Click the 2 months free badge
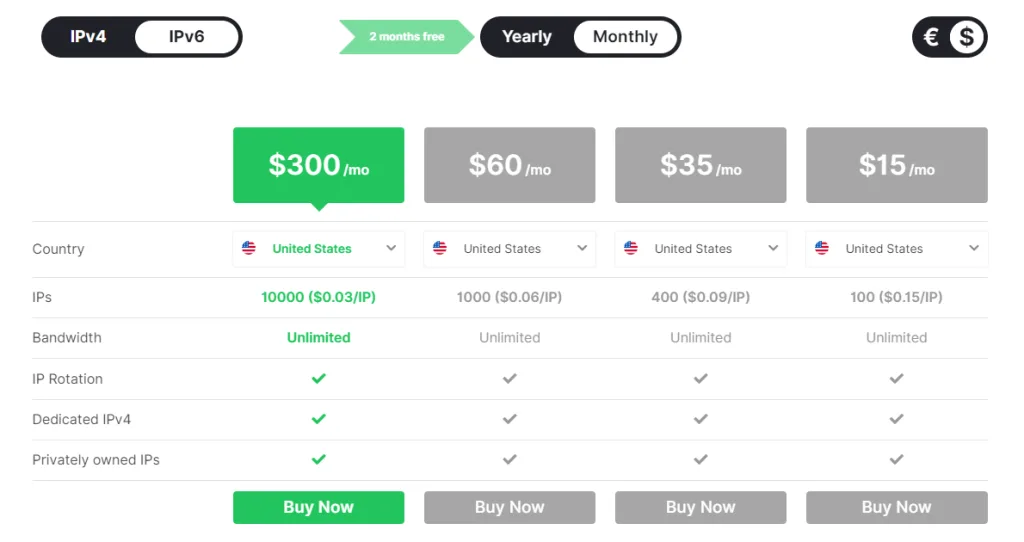Screen dimensions: 1024x542 [x=406, y=37]
